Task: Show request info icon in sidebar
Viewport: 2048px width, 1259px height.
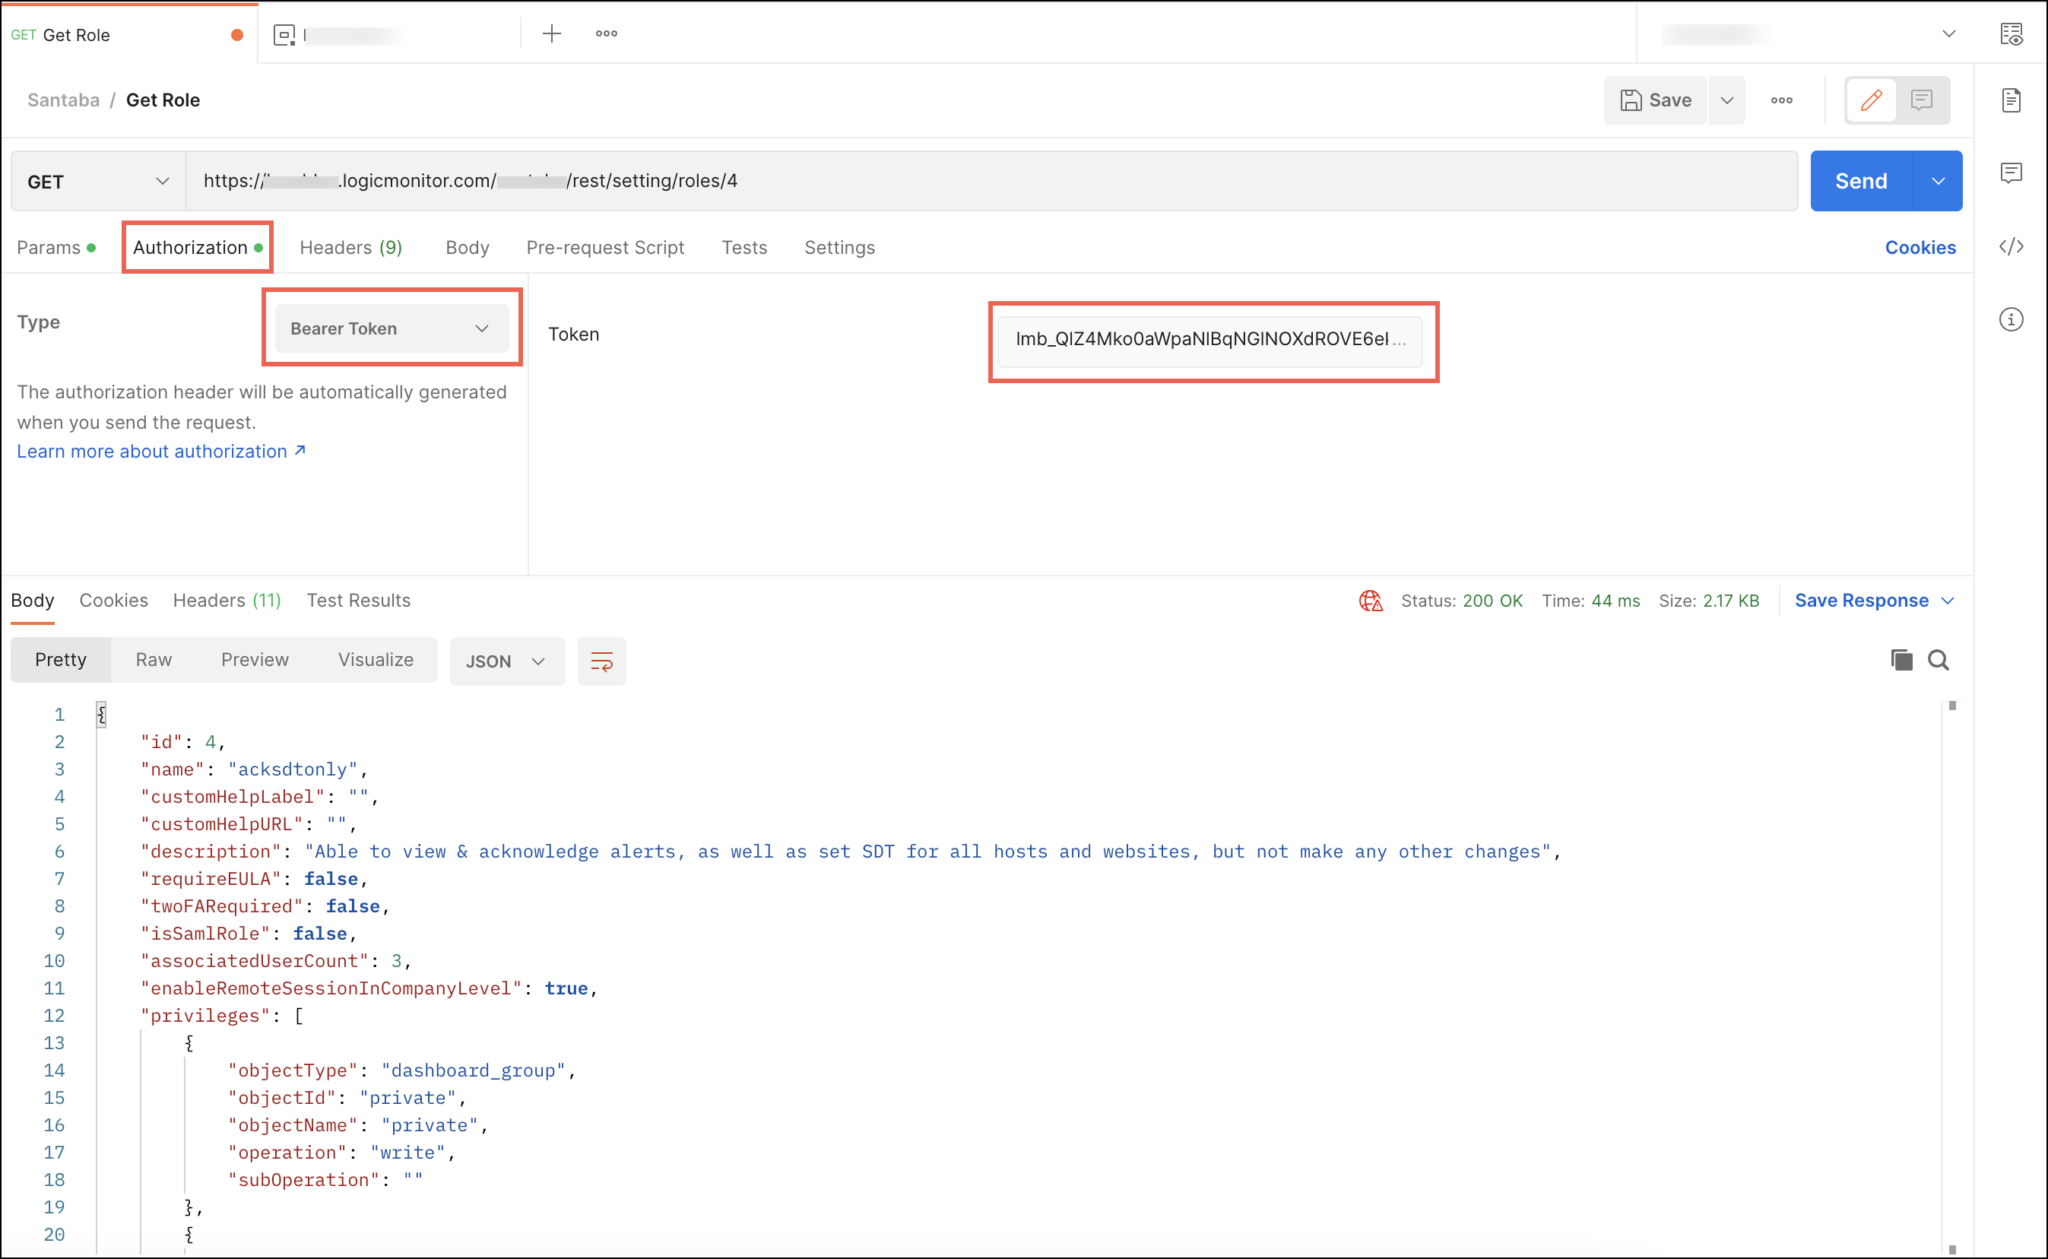Action: coord(2011,320)
